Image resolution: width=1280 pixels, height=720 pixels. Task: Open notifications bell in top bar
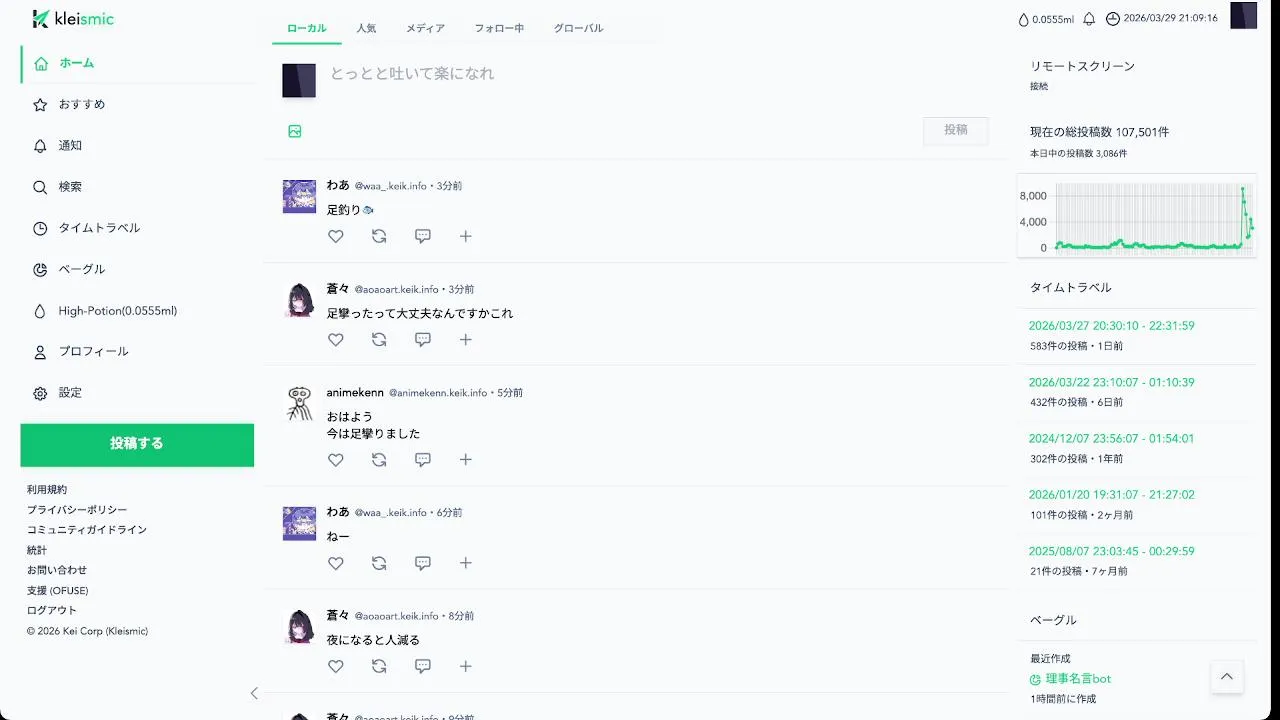1089,19
